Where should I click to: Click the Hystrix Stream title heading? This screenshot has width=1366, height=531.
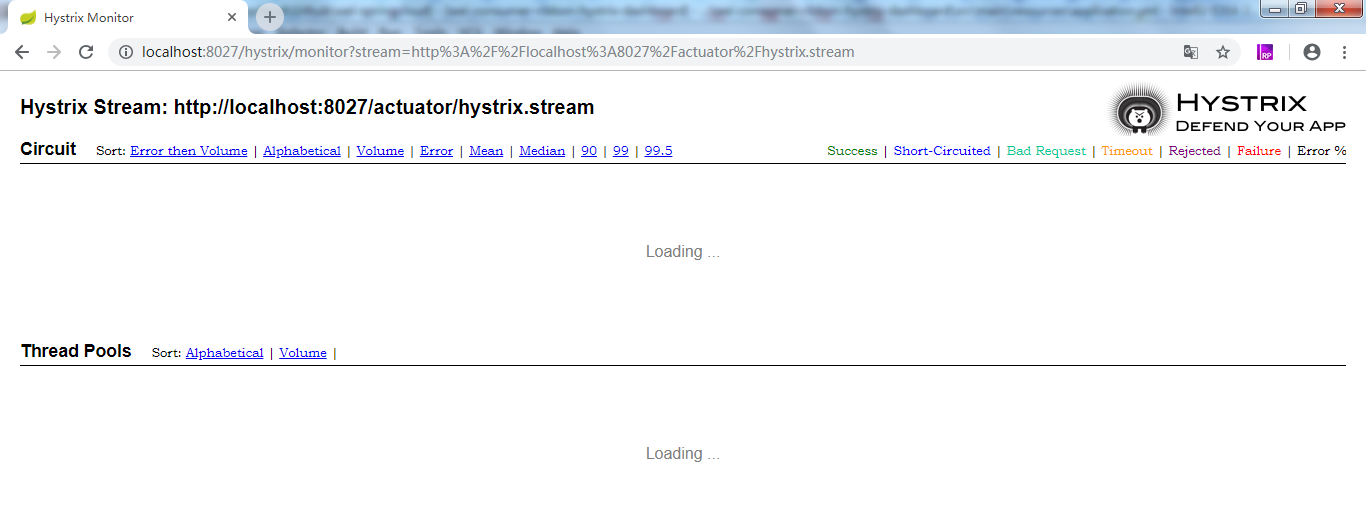pyautogui.click(x=307, y=107)
